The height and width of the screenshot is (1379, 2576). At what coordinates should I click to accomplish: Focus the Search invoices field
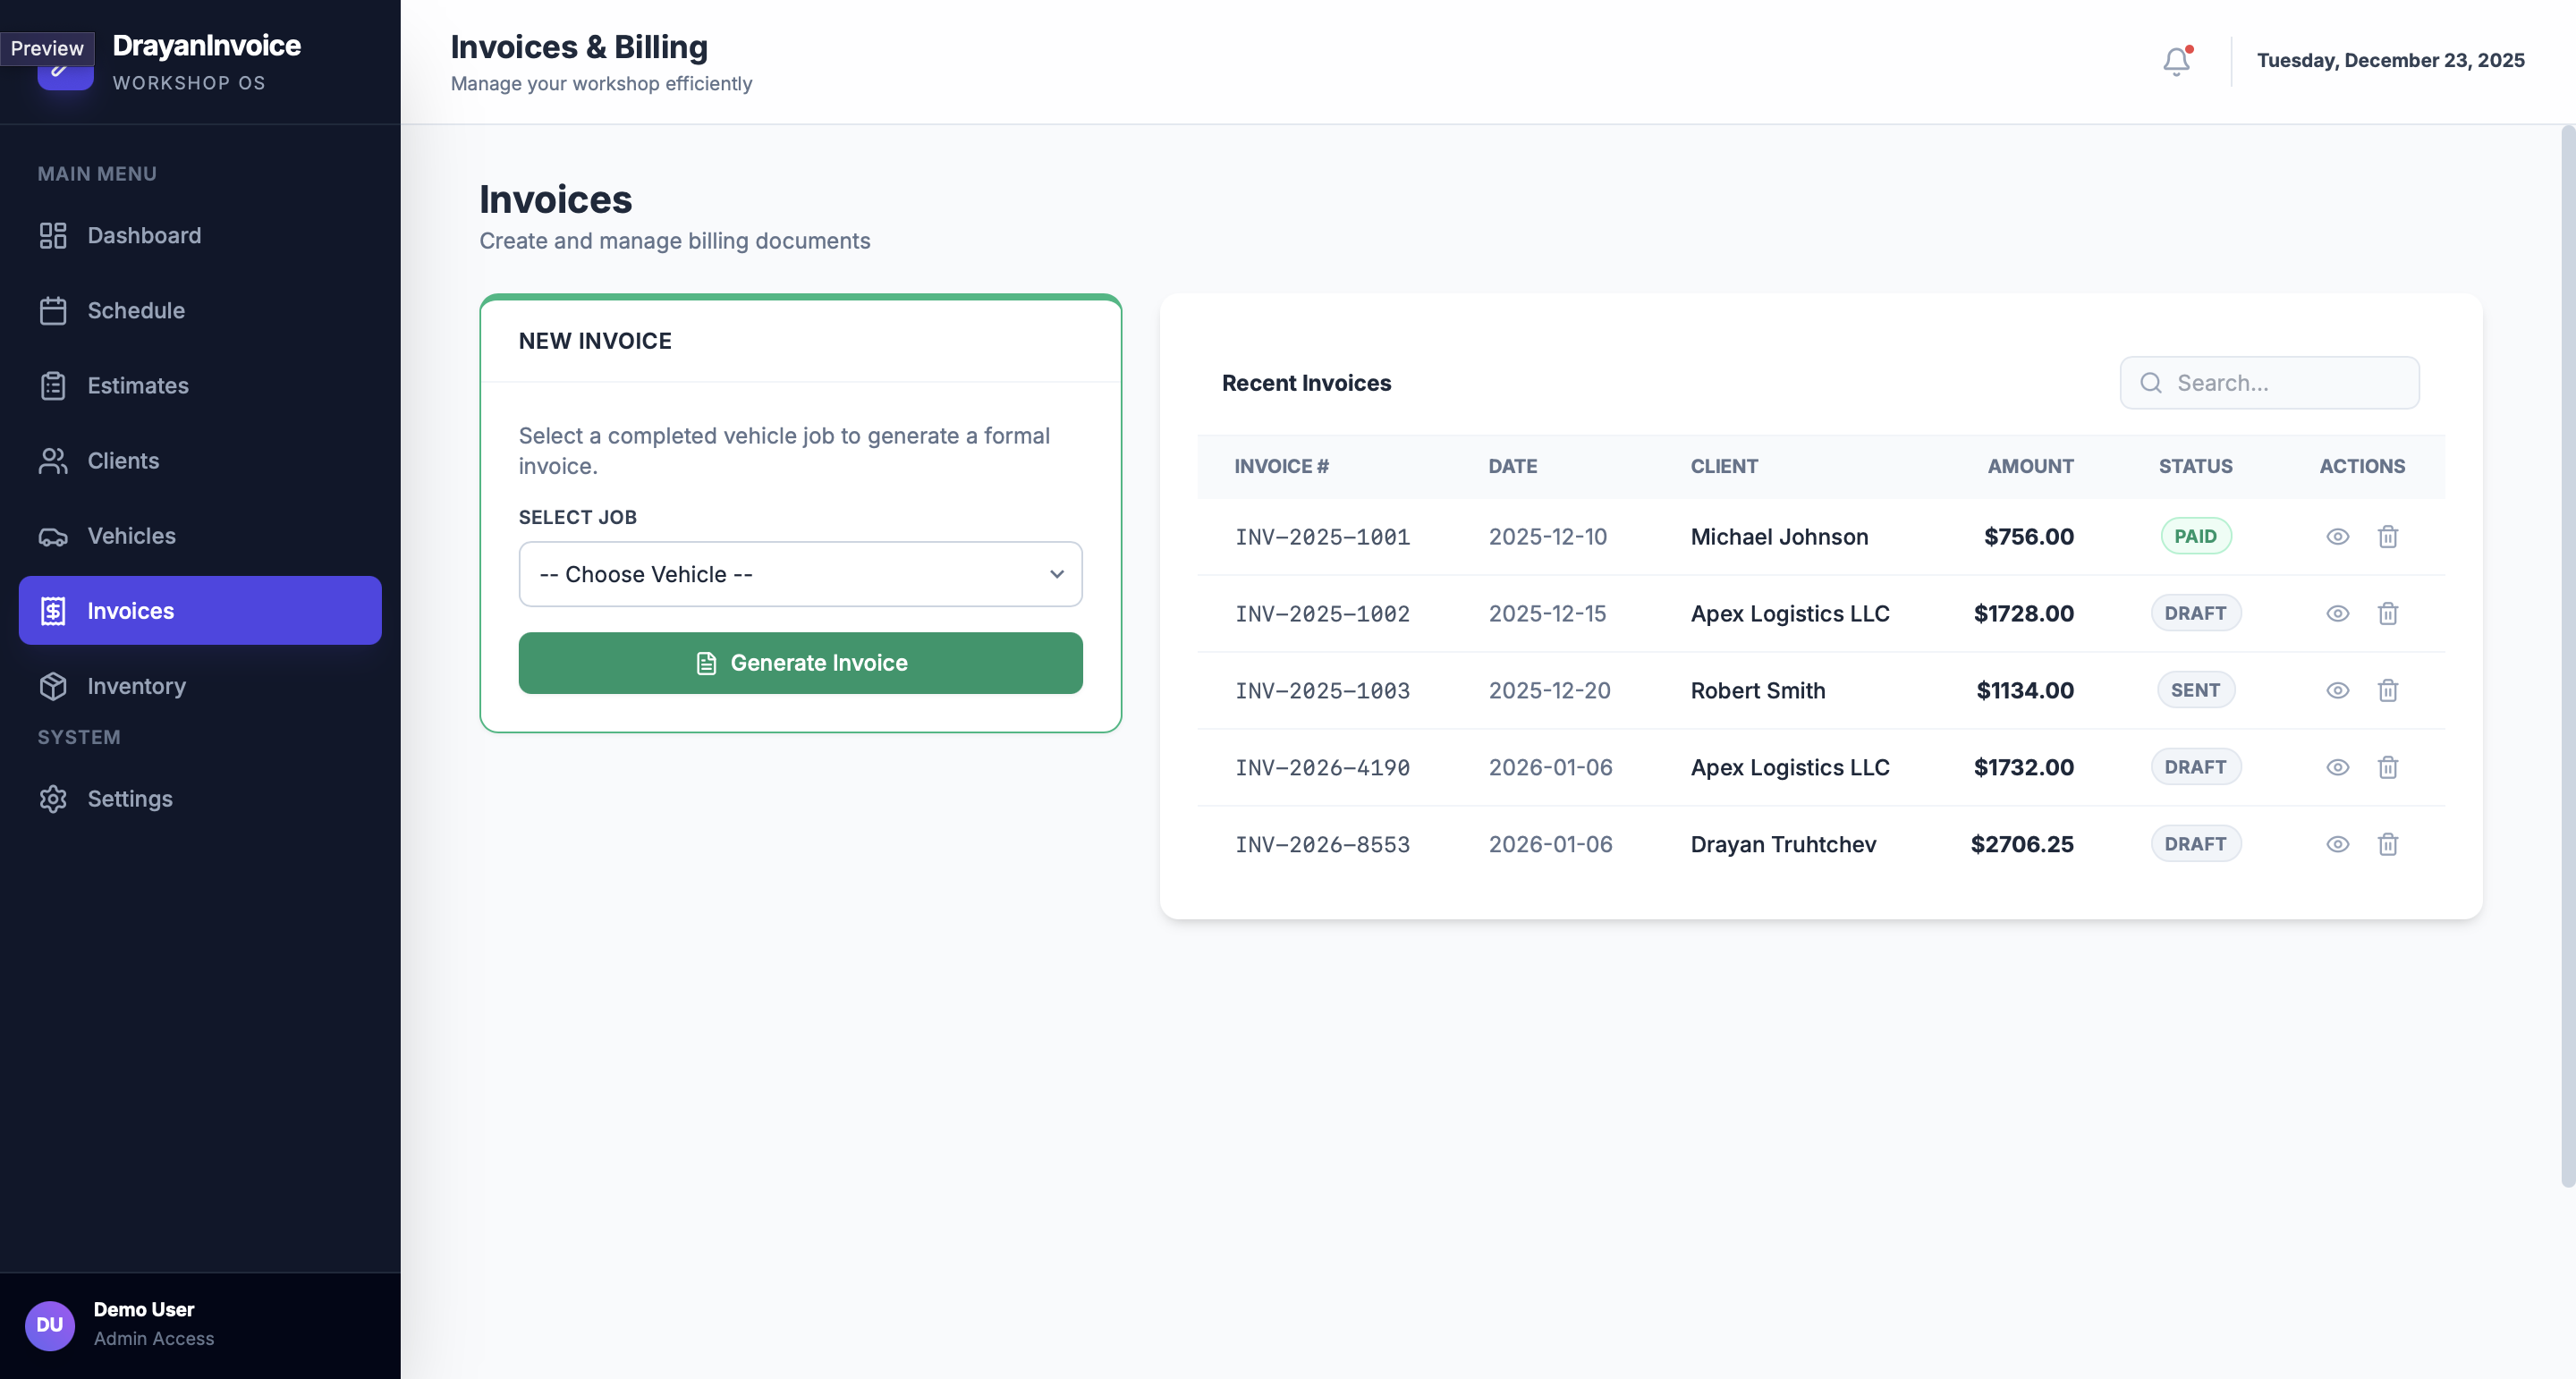point(2269,383)
